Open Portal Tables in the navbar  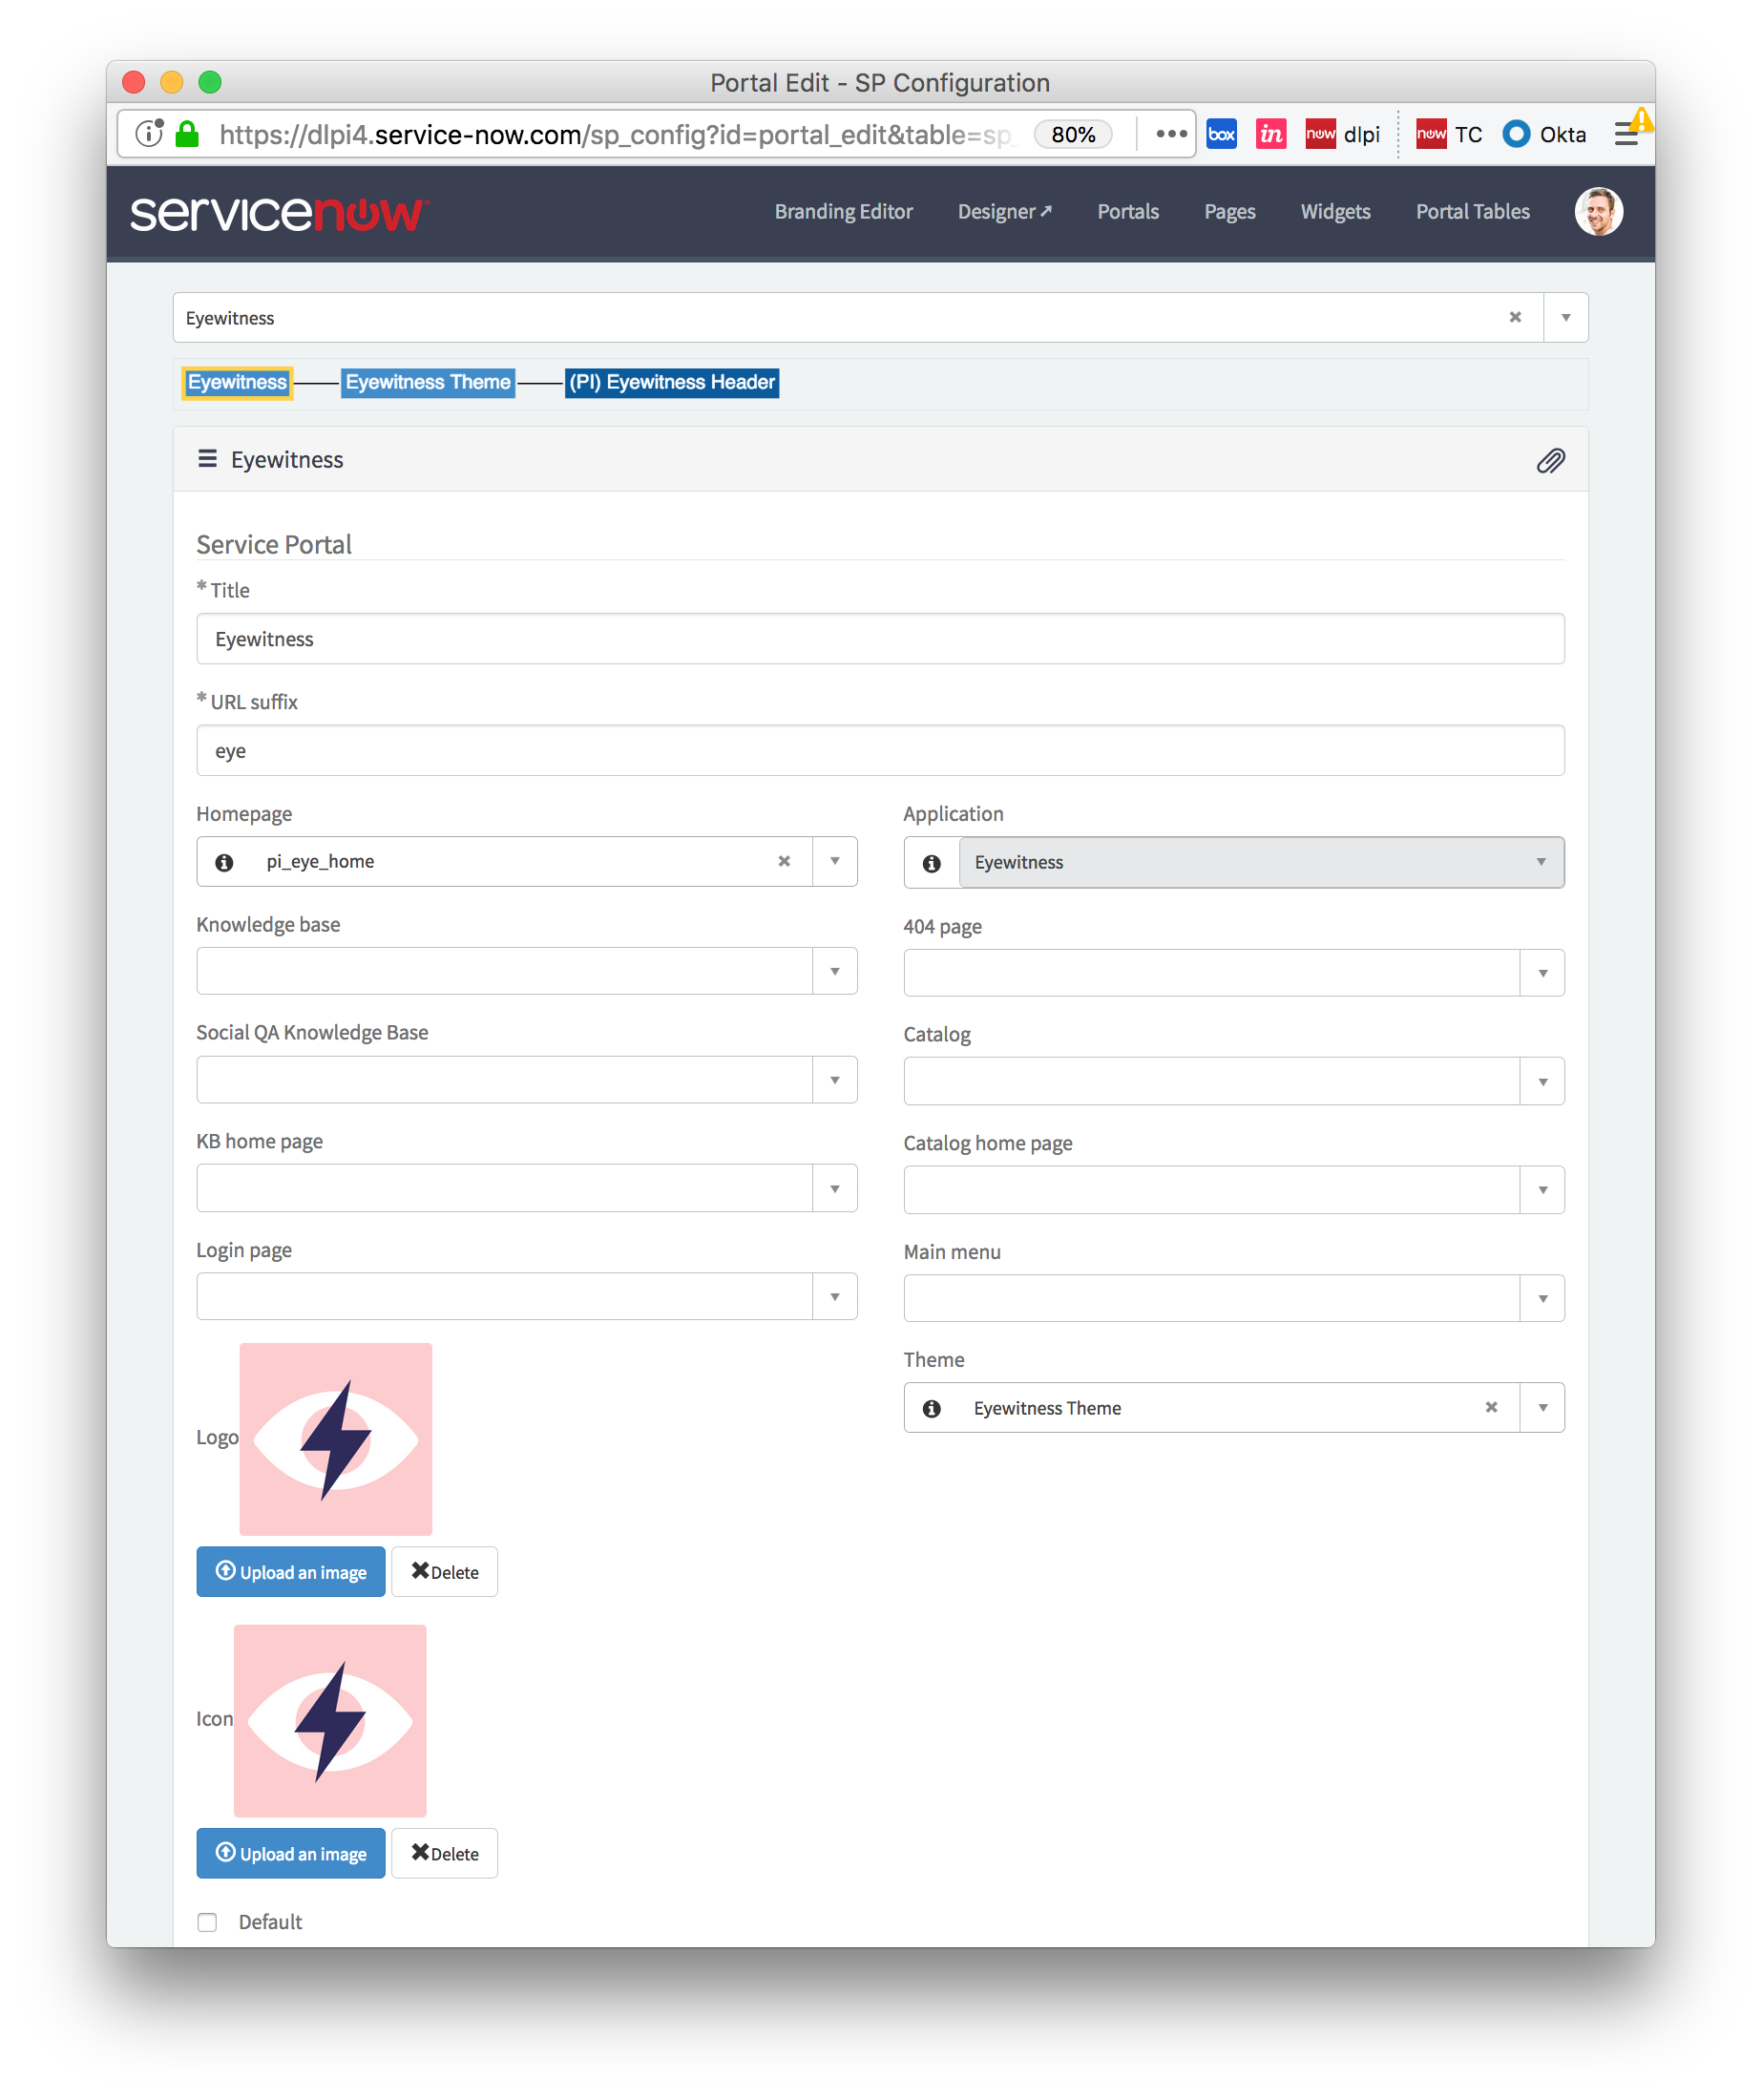1472,211
